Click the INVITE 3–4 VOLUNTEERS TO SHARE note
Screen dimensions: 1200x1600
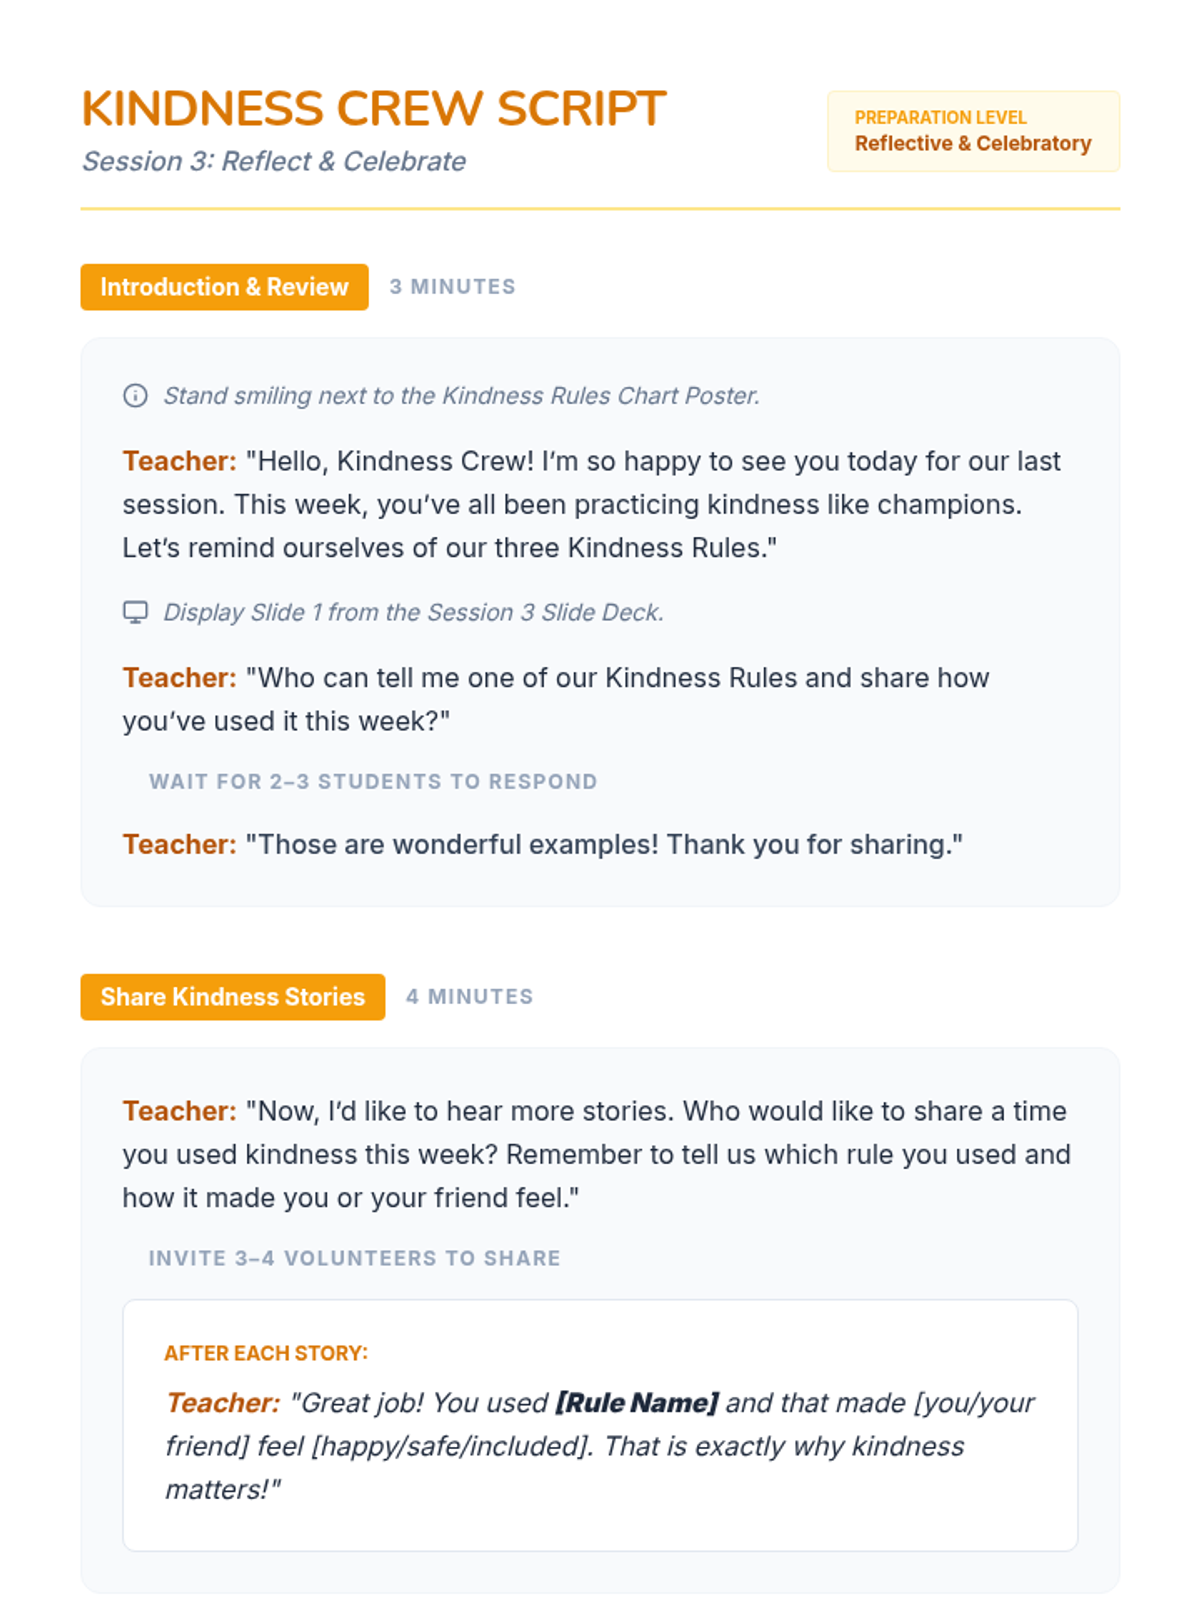[354, 1258]
